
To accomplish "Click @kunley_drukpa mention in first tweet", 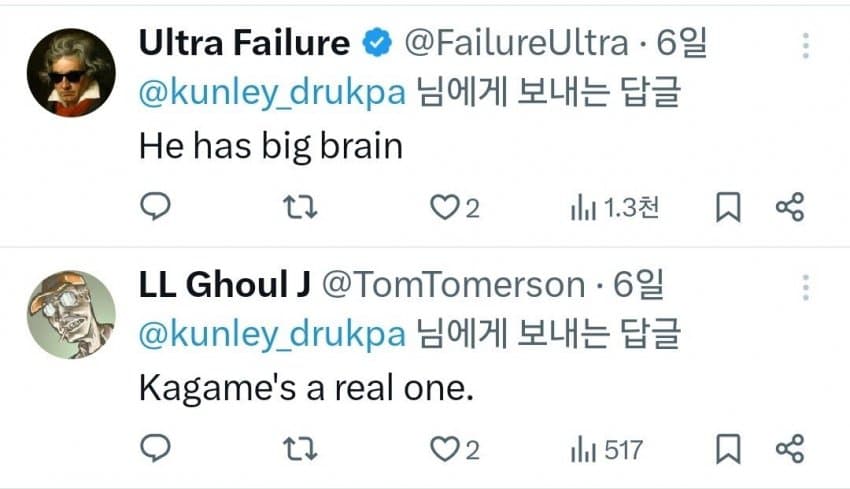I will coord(271,92).
